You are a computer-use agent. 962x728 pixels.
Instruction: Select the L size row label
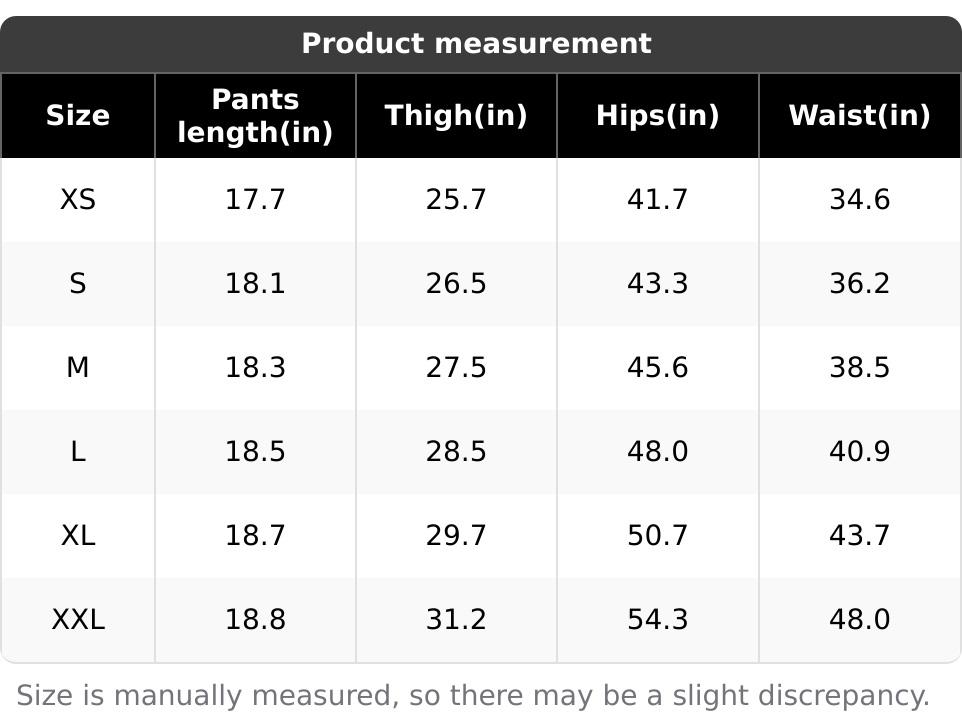click(78, 452)
